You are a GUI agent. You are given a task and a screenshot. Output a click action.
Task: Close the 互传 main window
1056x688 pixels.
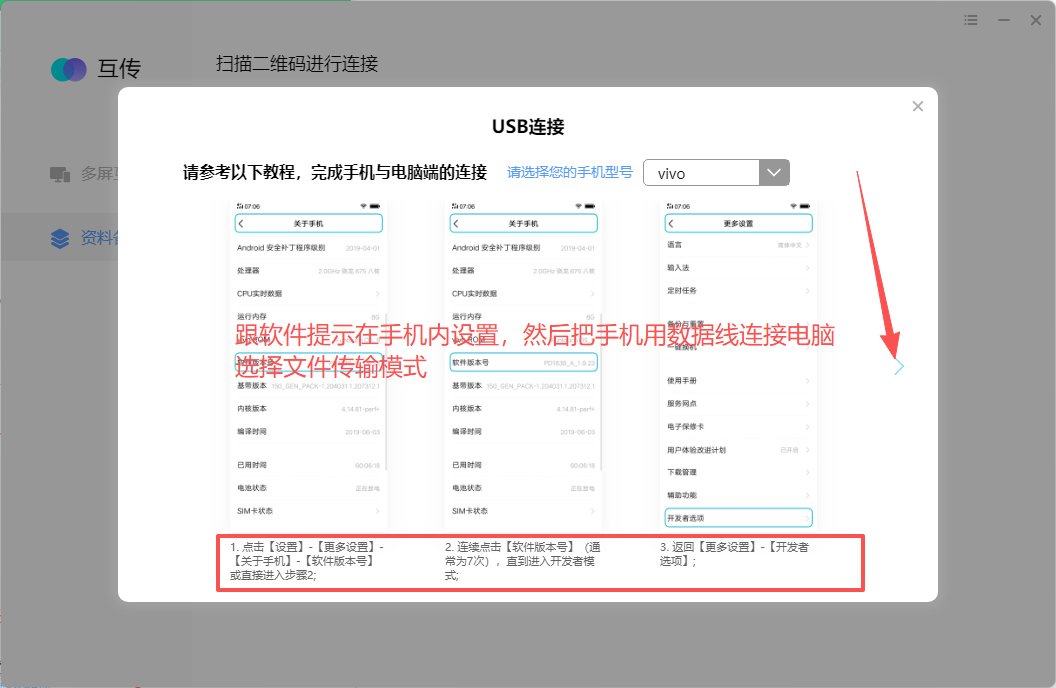coord(1036,20)
